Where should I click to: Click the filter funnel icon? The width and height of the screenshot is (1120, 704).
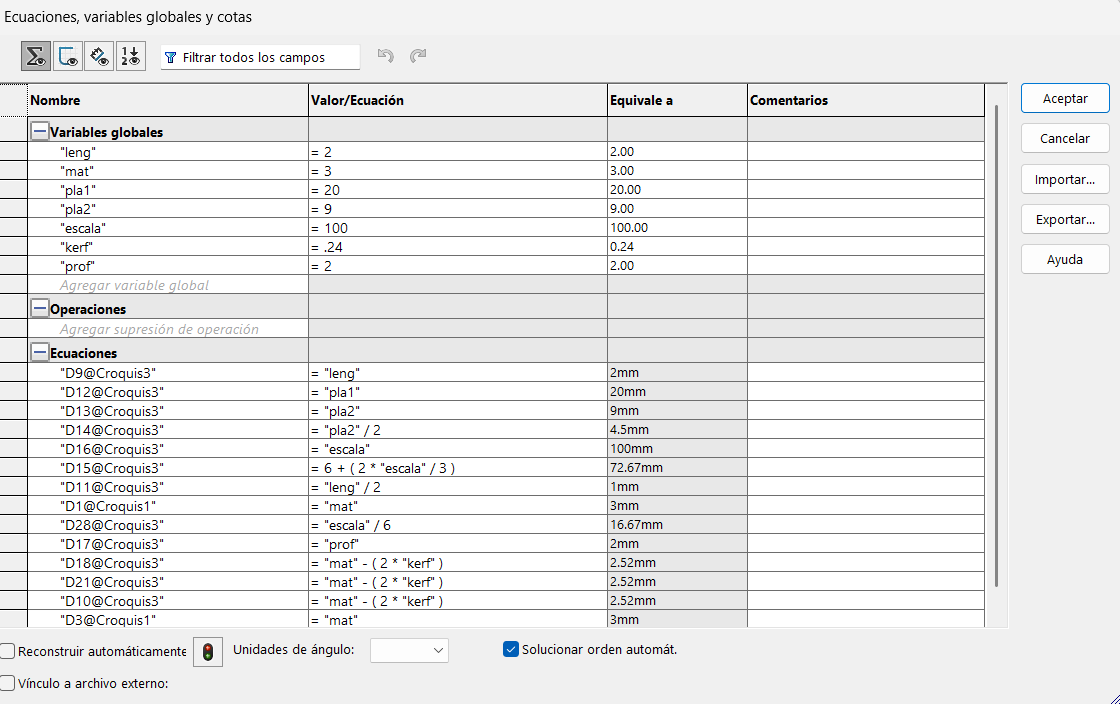click(170, 58)
